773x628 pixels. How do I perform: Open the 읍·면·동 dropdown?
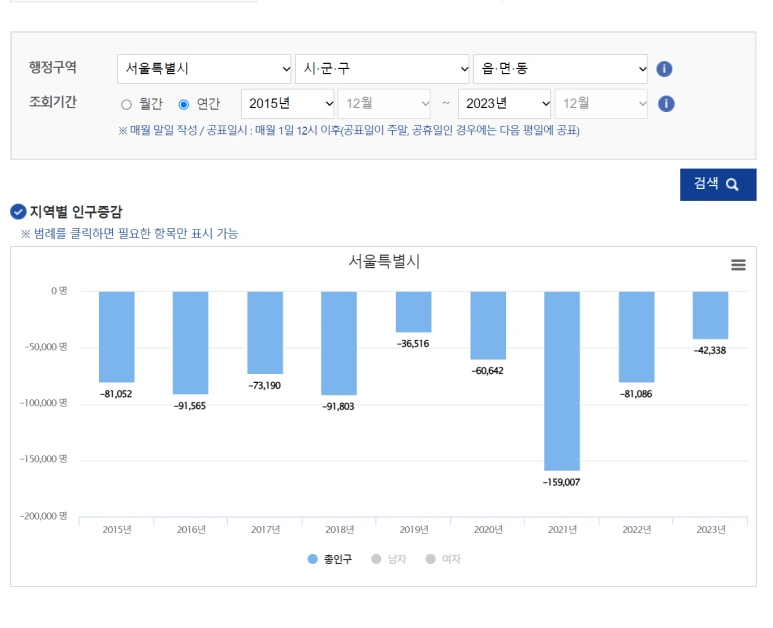(561, 69)
